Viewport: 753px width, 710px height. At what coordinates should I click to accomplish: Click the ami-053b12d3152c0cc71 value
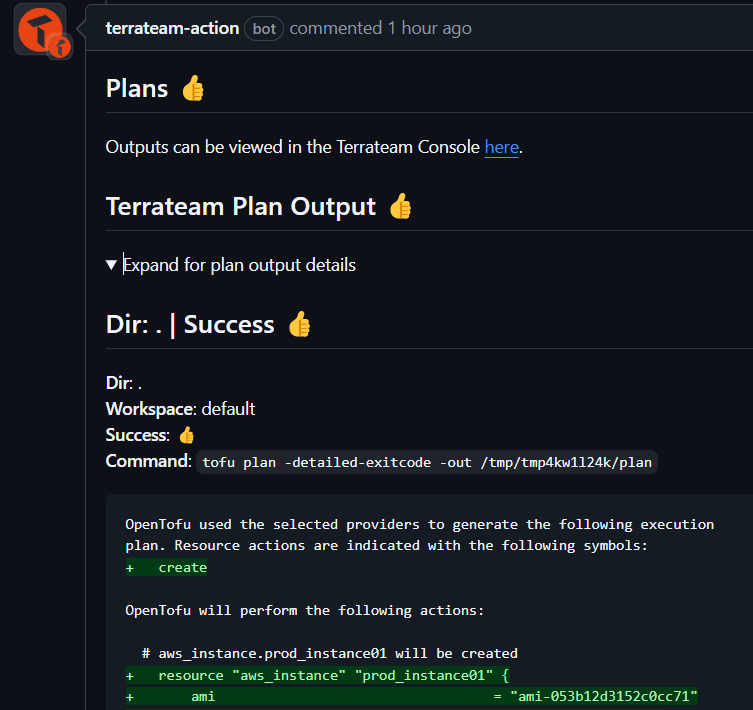point(604,697)
